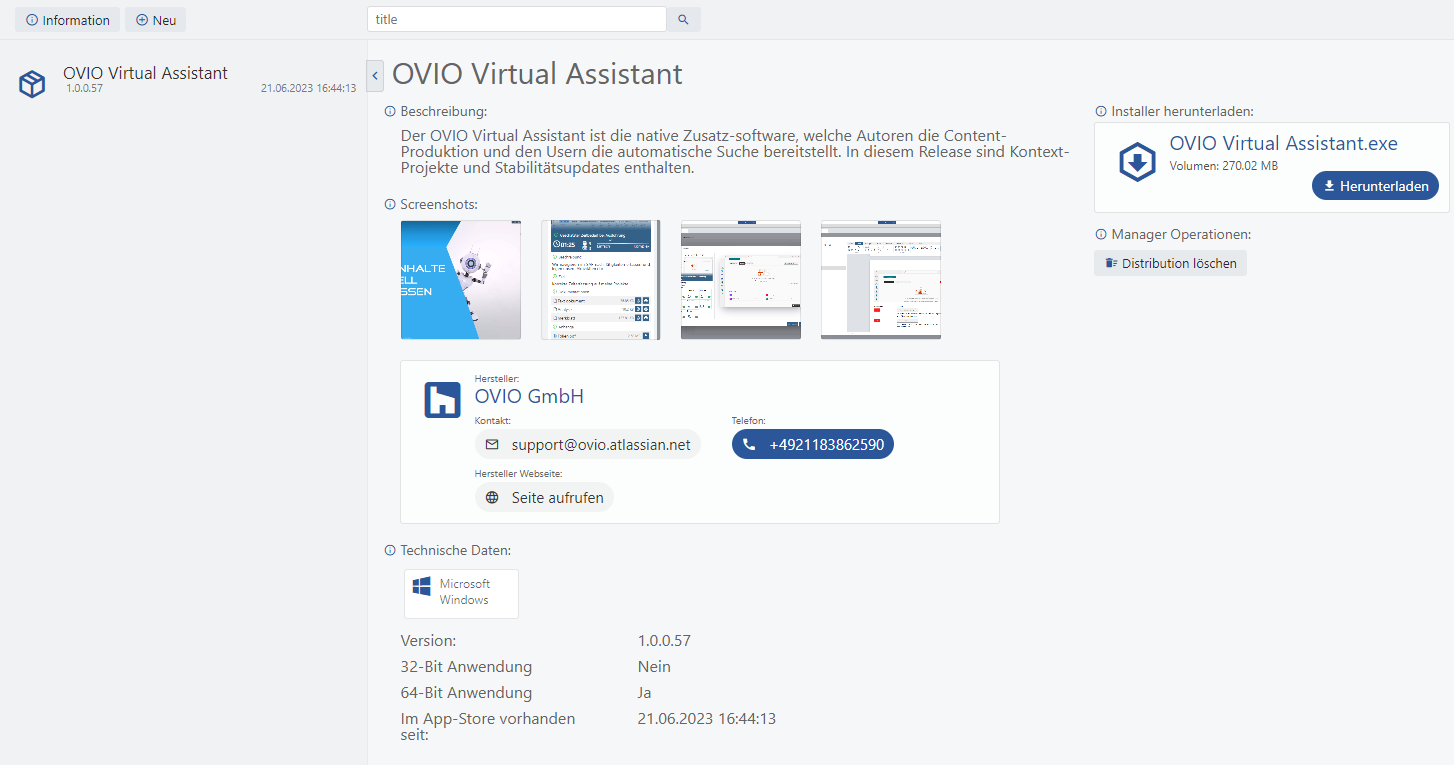
Task: Click the 32-Bit Anwendung value Nein
Action: [654, 666]
